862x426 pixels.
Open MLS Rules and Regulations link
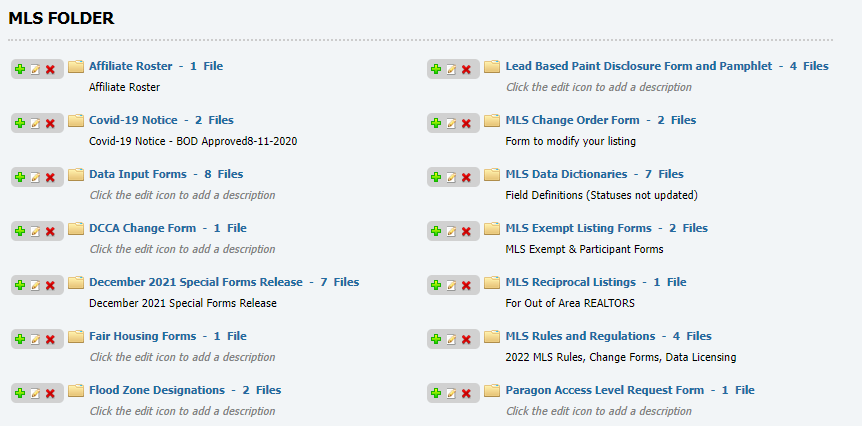(x=609, y=336)
